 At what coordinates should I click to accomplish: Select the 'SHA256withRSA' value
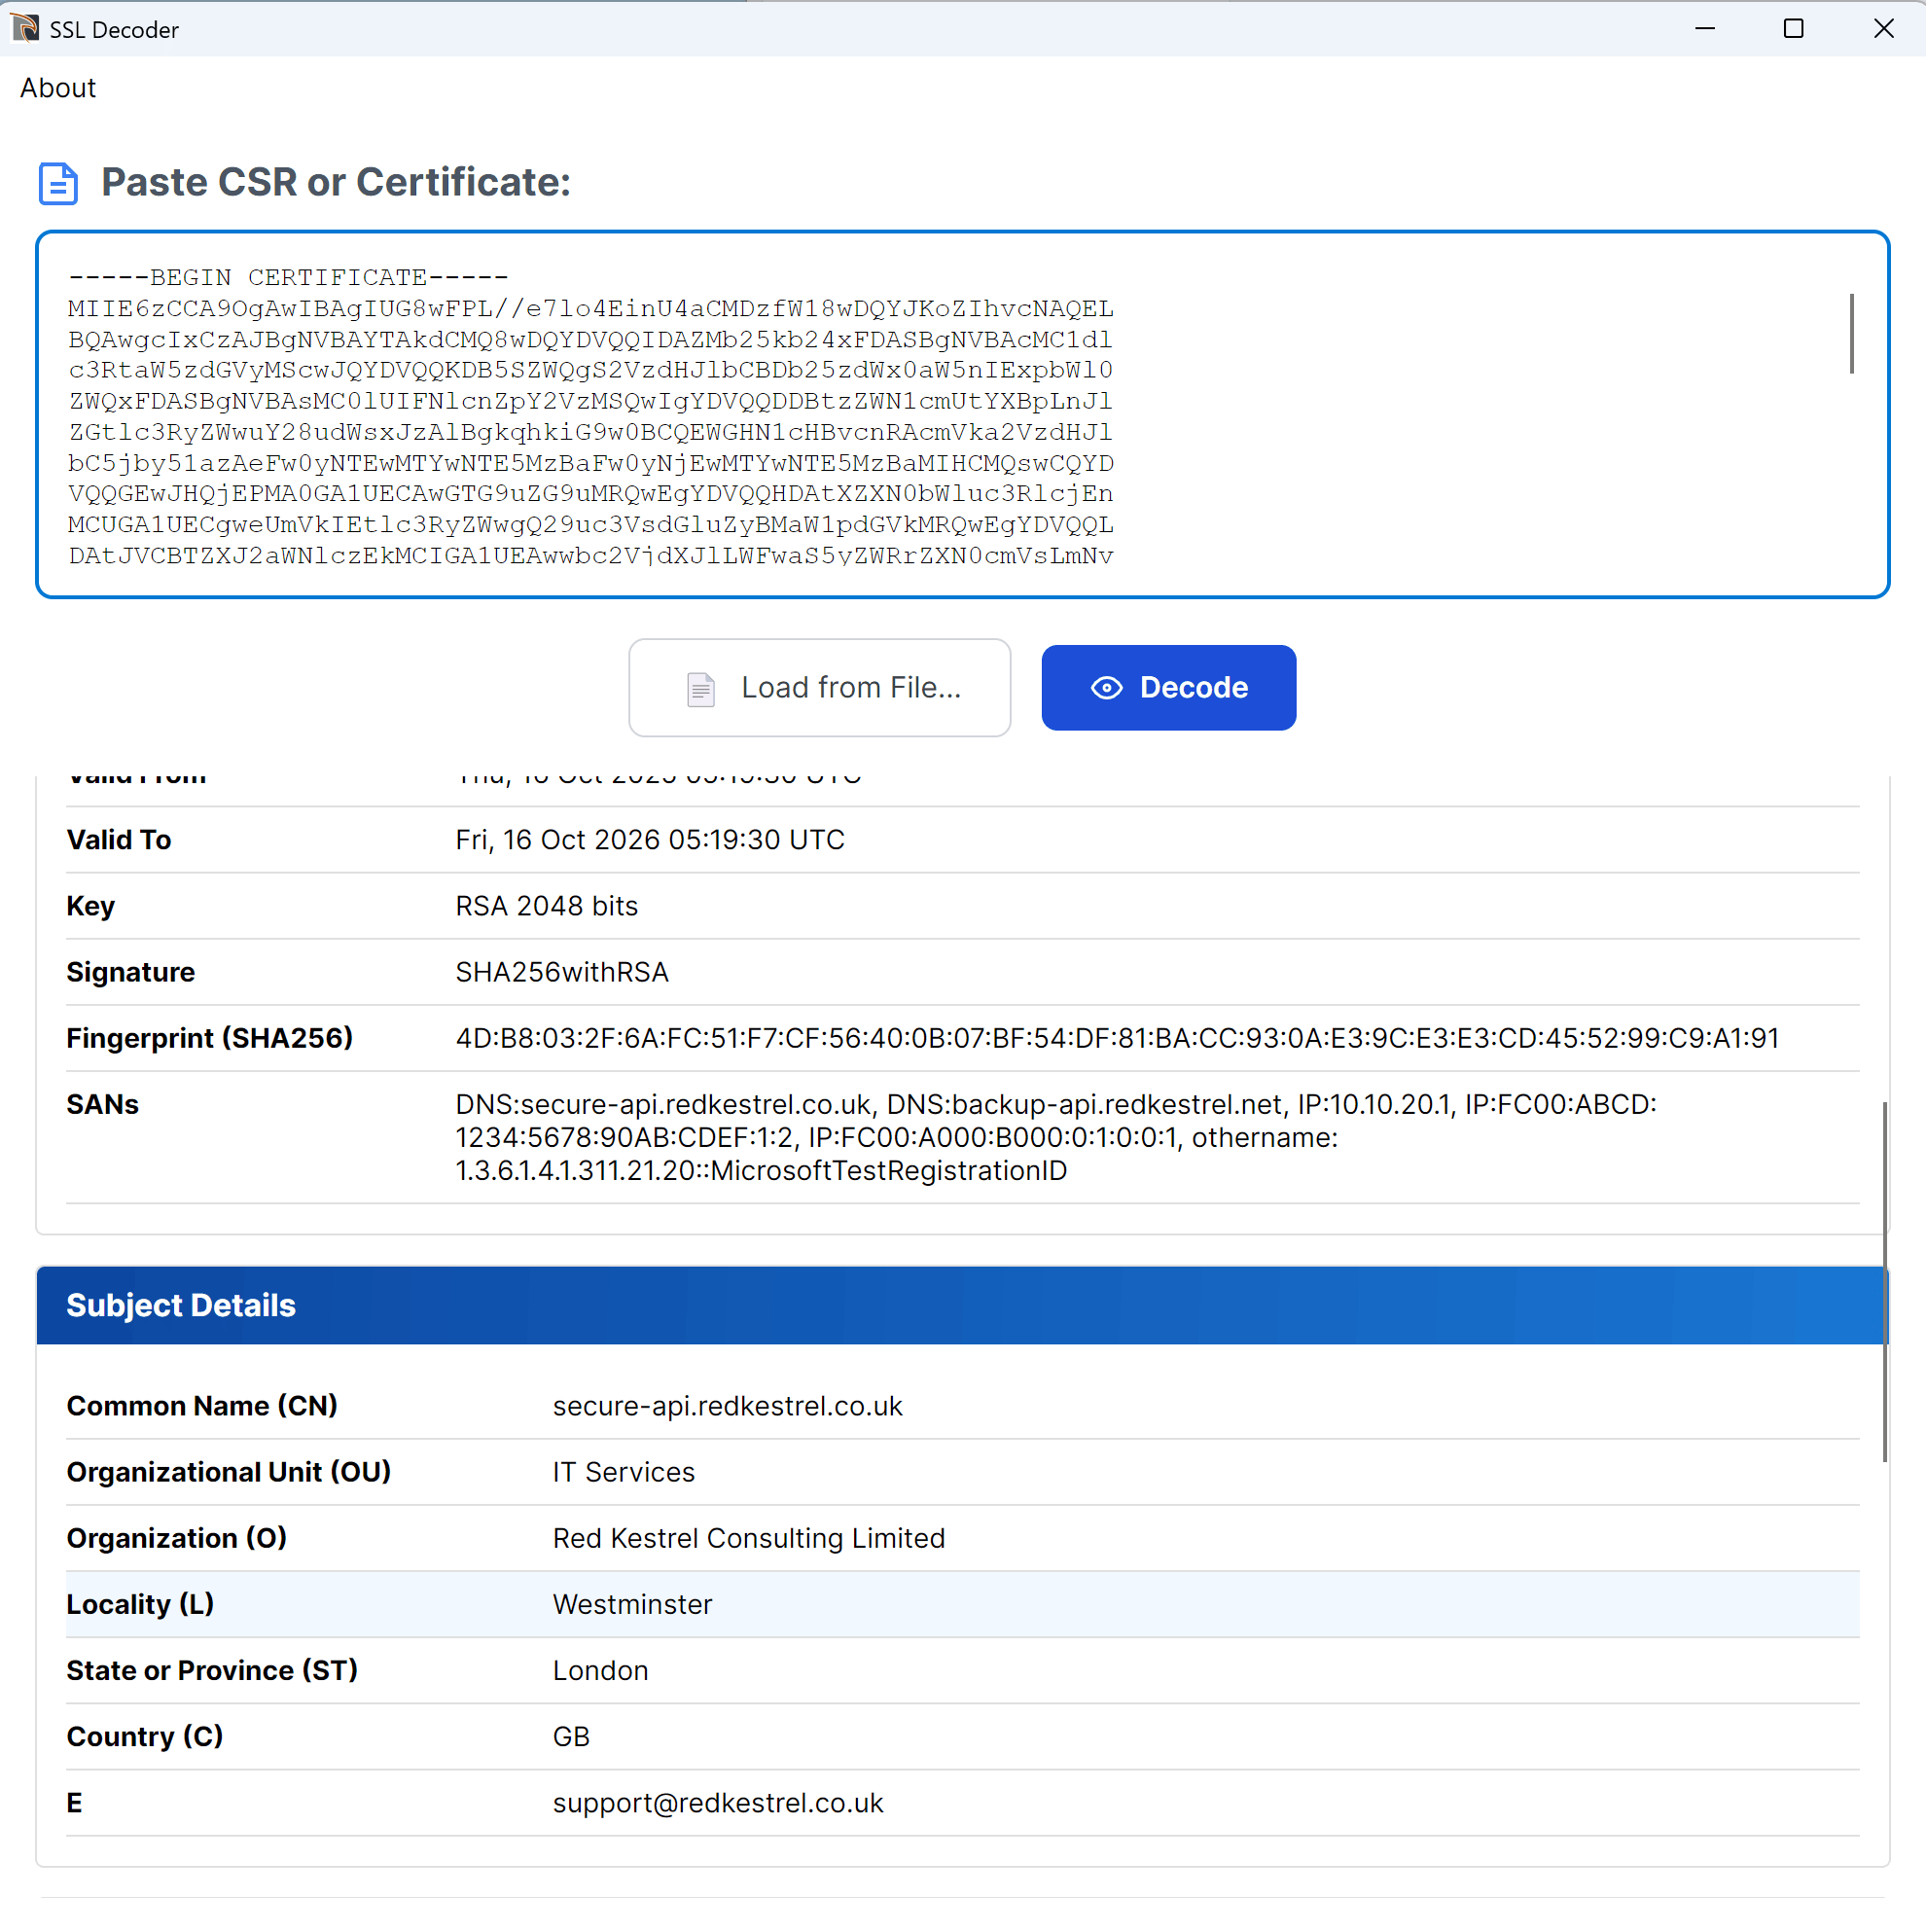coord(562,972)
